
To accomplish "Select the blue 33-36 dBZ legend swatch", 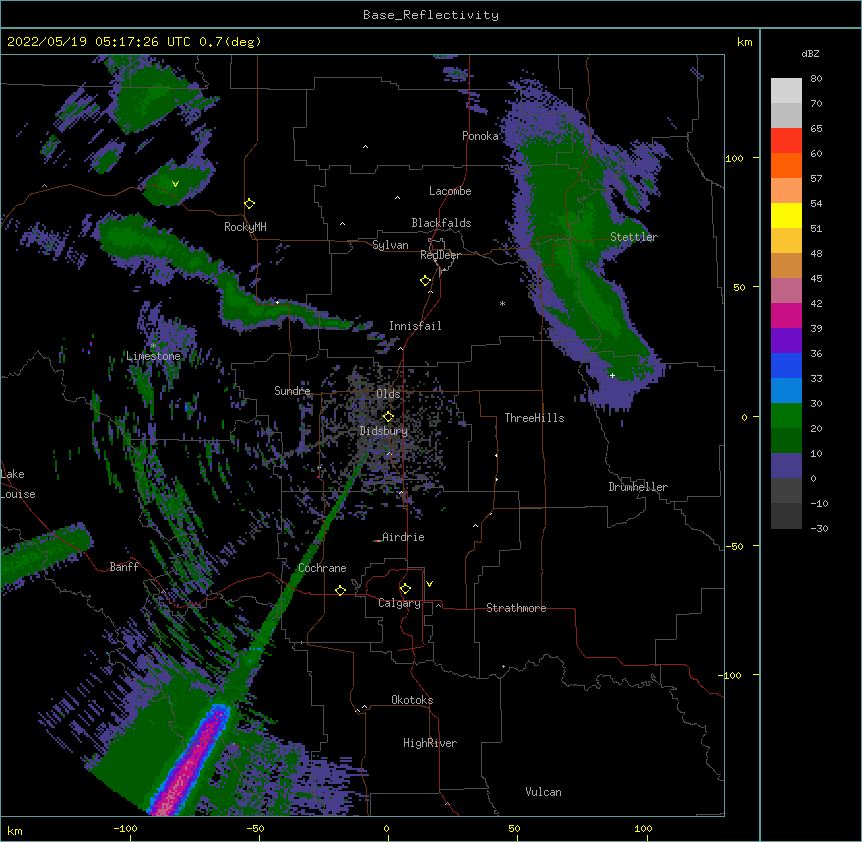I will tap(786, 365).
